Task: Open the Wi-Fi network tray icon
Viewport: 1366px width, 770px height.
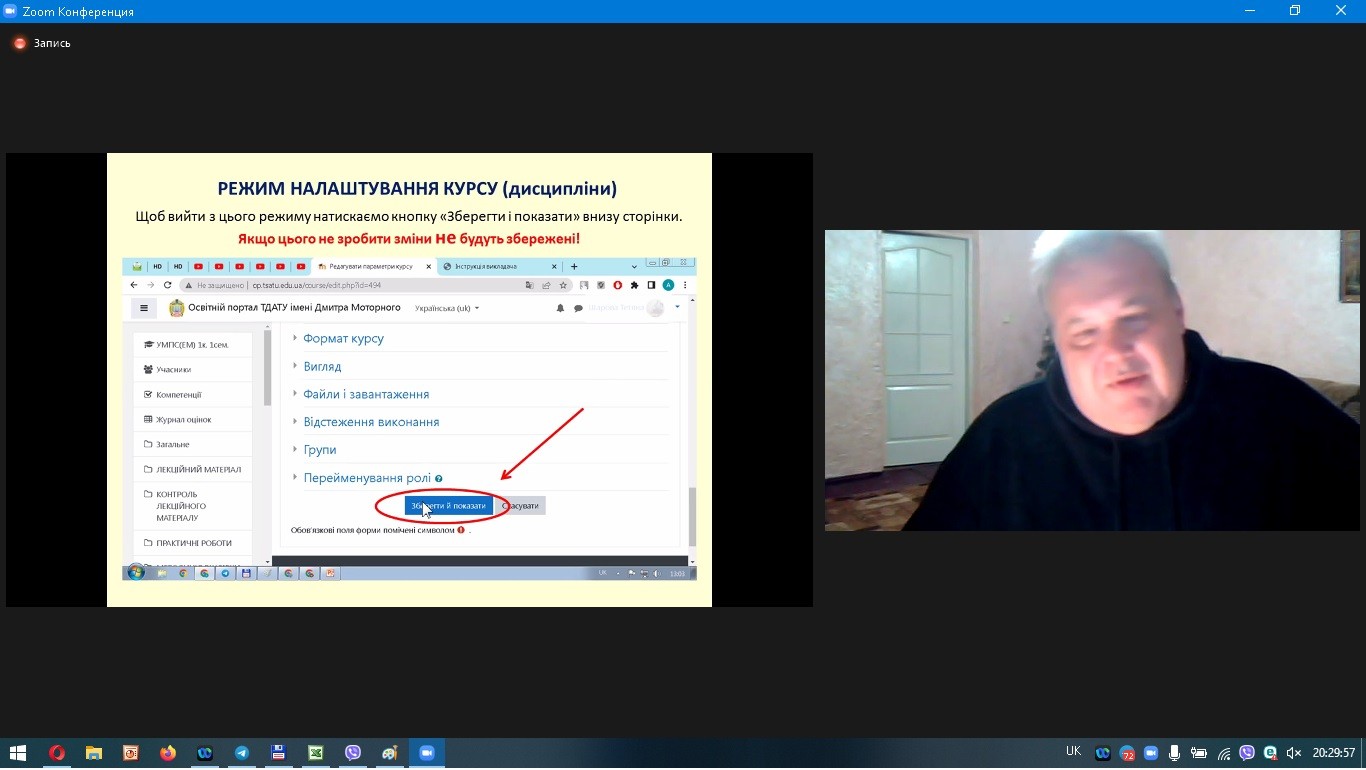Action: click(x=1223, y=753)
